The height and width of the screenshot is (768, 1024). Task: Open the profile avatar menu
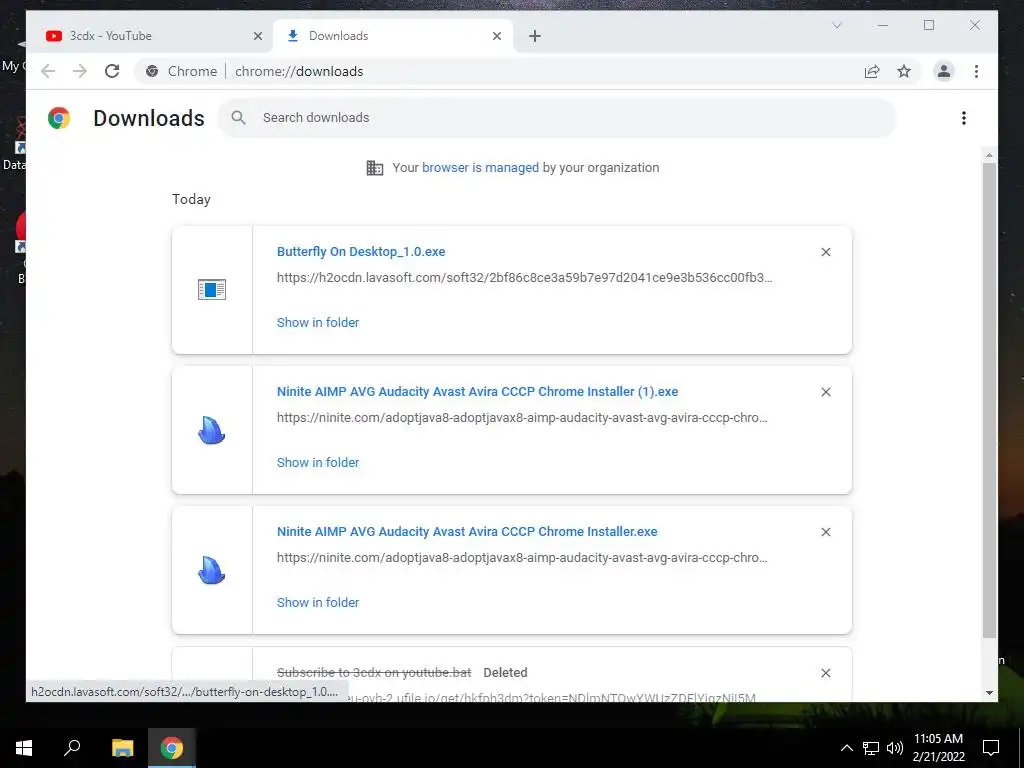click(944, 71)
